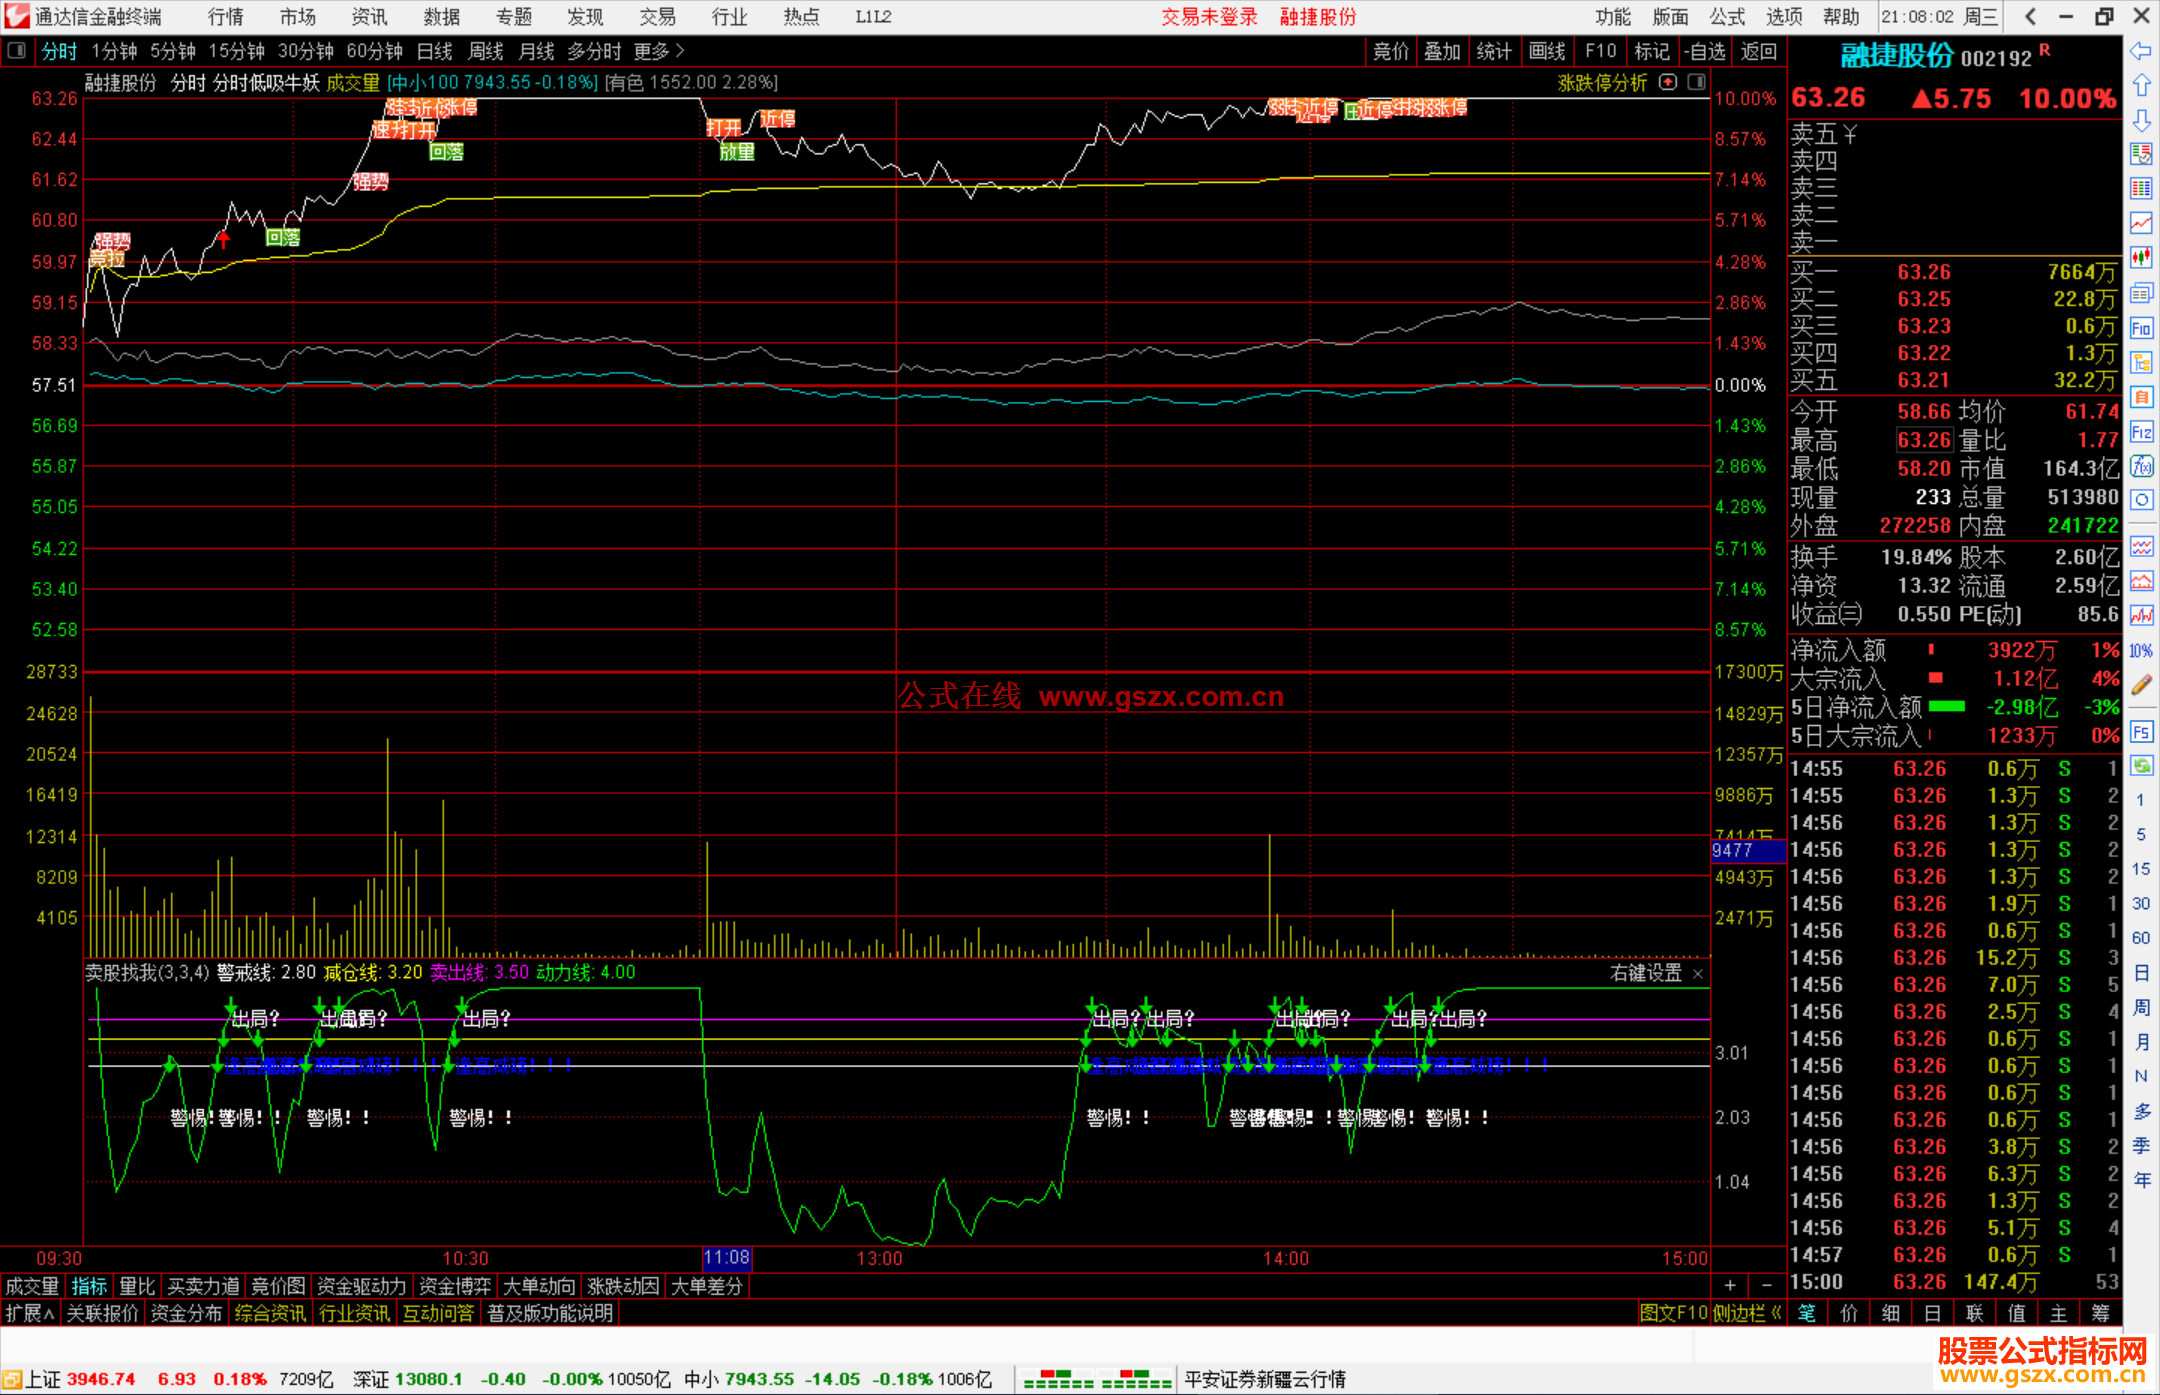Click the F12 sidebar icon

pos(2141,432)
